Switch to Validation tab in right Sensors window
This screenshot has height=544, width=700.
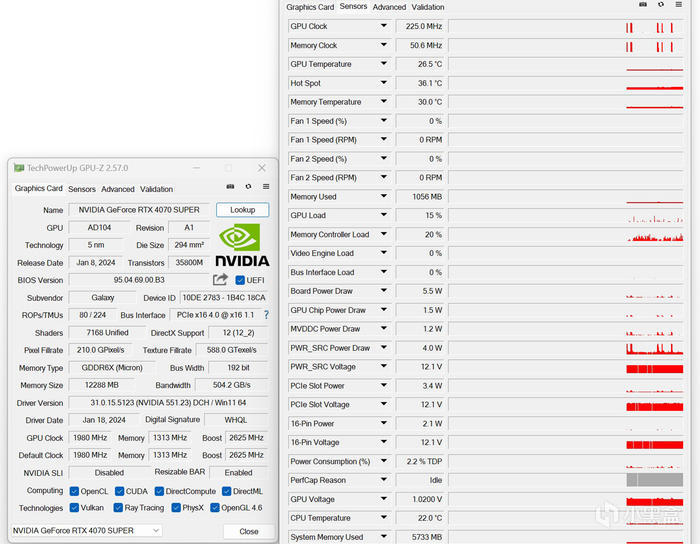coord(428,7)
